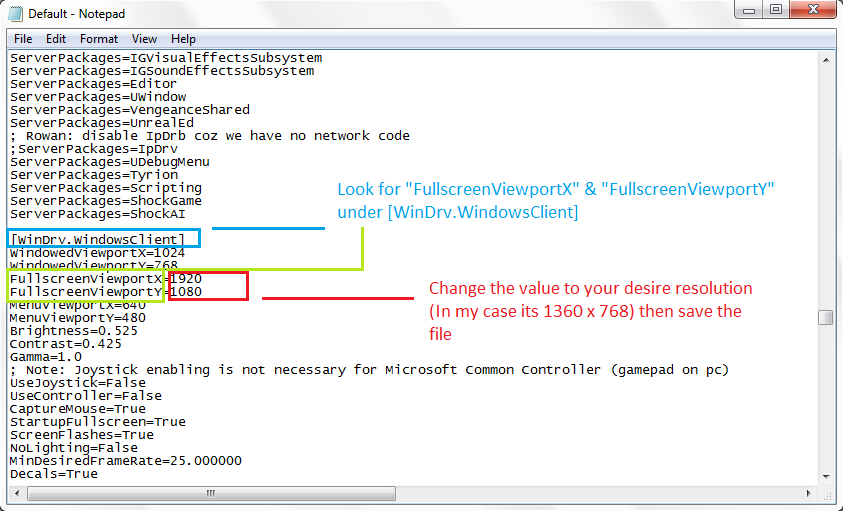Screen dimensions: 843x511
Task: Click the Rowan disable IpDrb comment line
Action: click(x=210, y=136)
